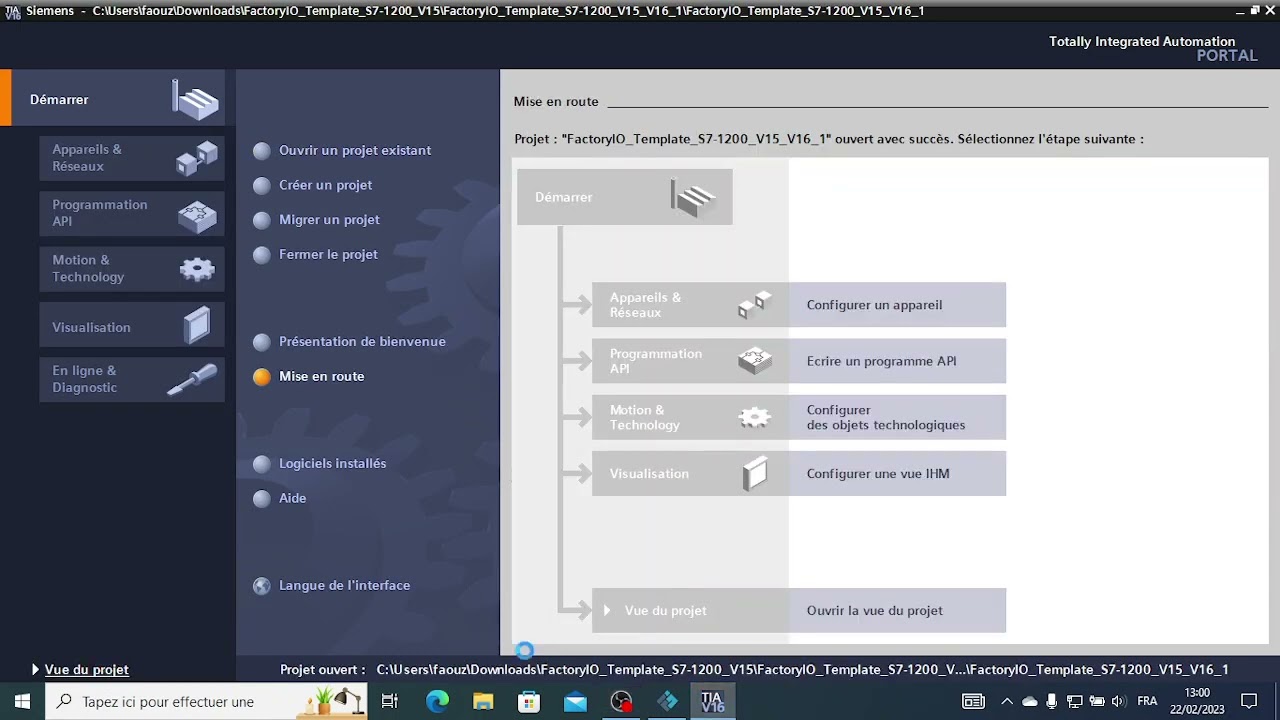Select the Logiciels installés option
1280x720 pixels.
pyautogui.click(x=319, y=464)
